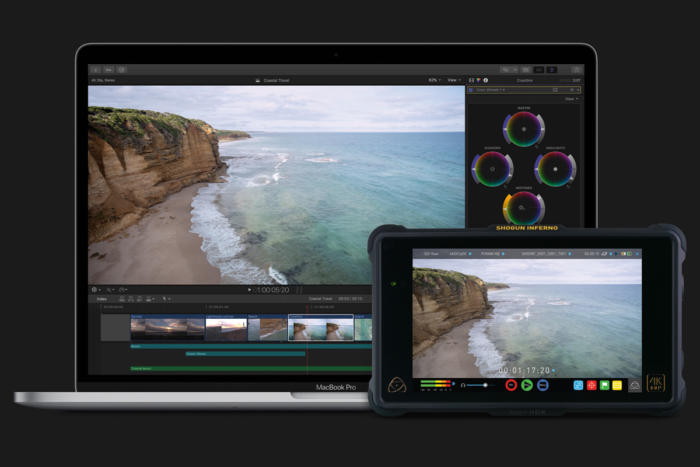Open the timeline Index button

point(102,299)
